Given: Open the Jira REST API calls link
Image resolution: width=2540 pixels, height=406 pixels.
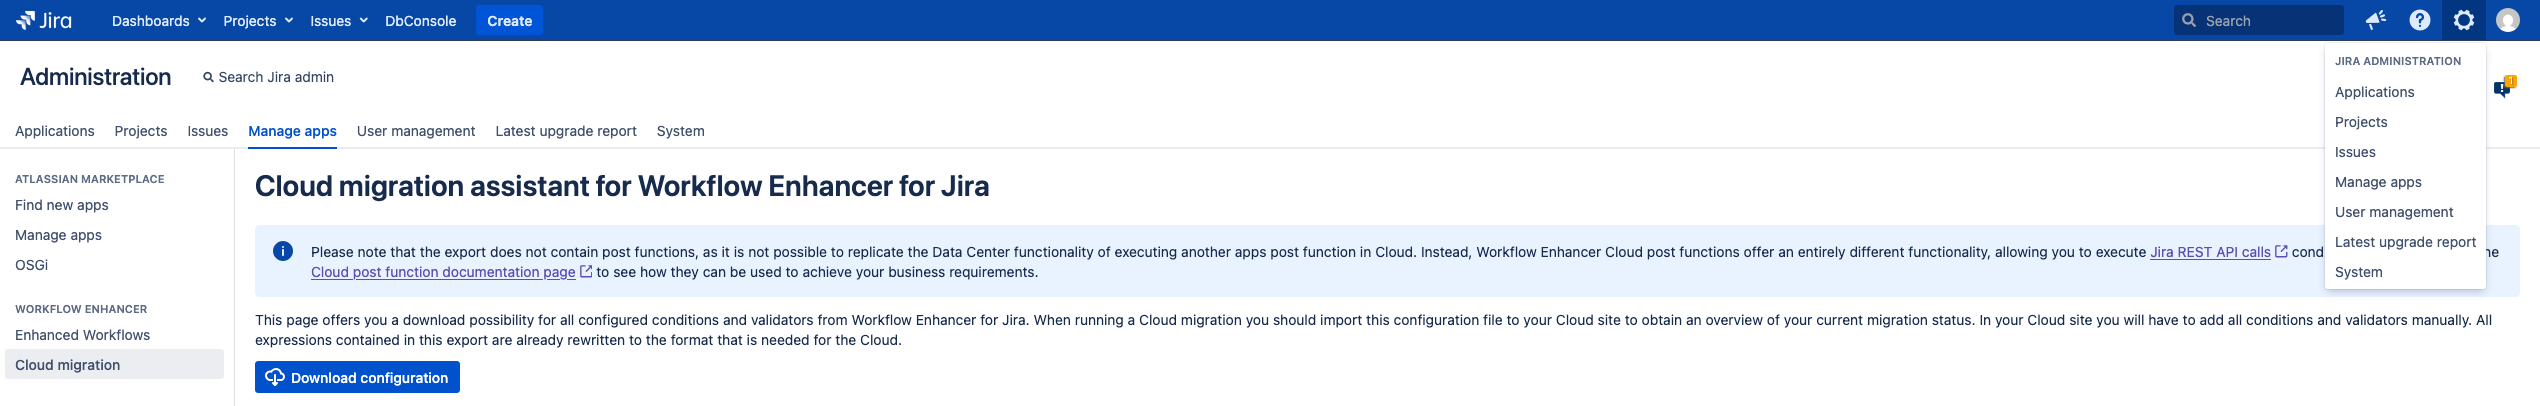Looking at the screenshot, I should (2210, 252).
